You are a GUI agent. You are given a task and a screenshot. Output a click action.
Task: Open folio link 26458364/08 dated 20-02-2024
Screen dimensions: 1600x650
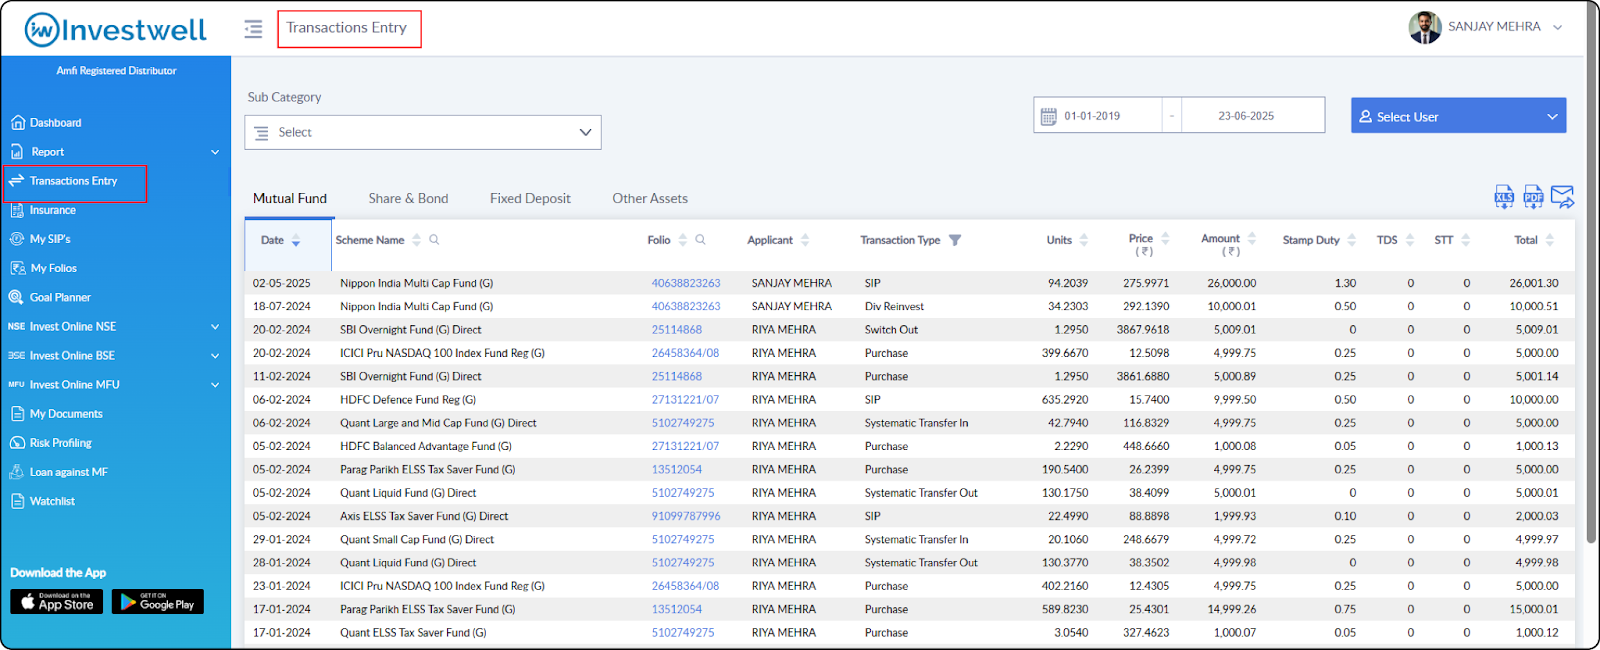(x=685, y=353)
